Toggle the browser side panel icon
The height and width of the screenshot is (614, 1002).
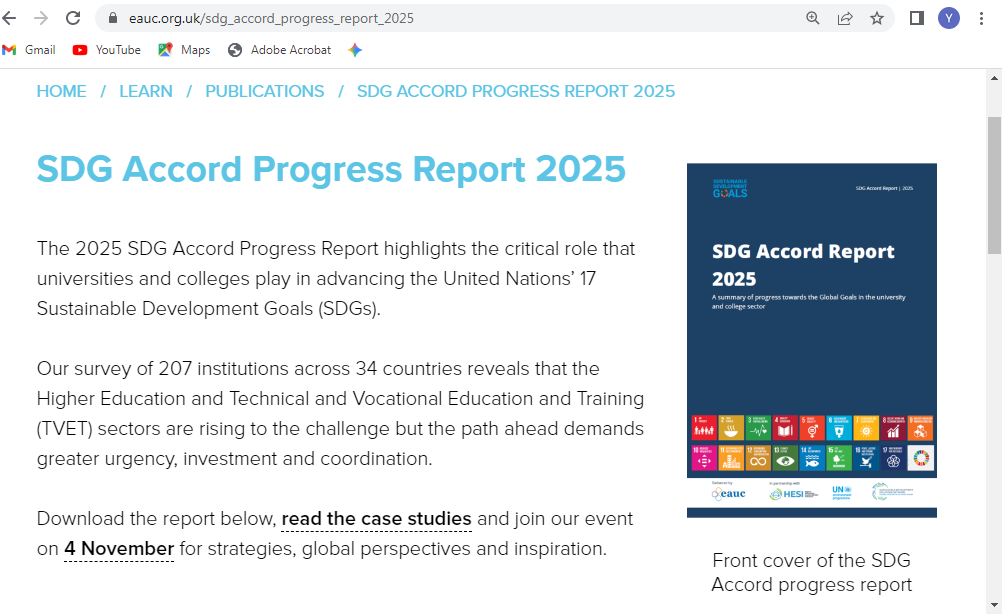pyautogui.click(x=917, y=18)
